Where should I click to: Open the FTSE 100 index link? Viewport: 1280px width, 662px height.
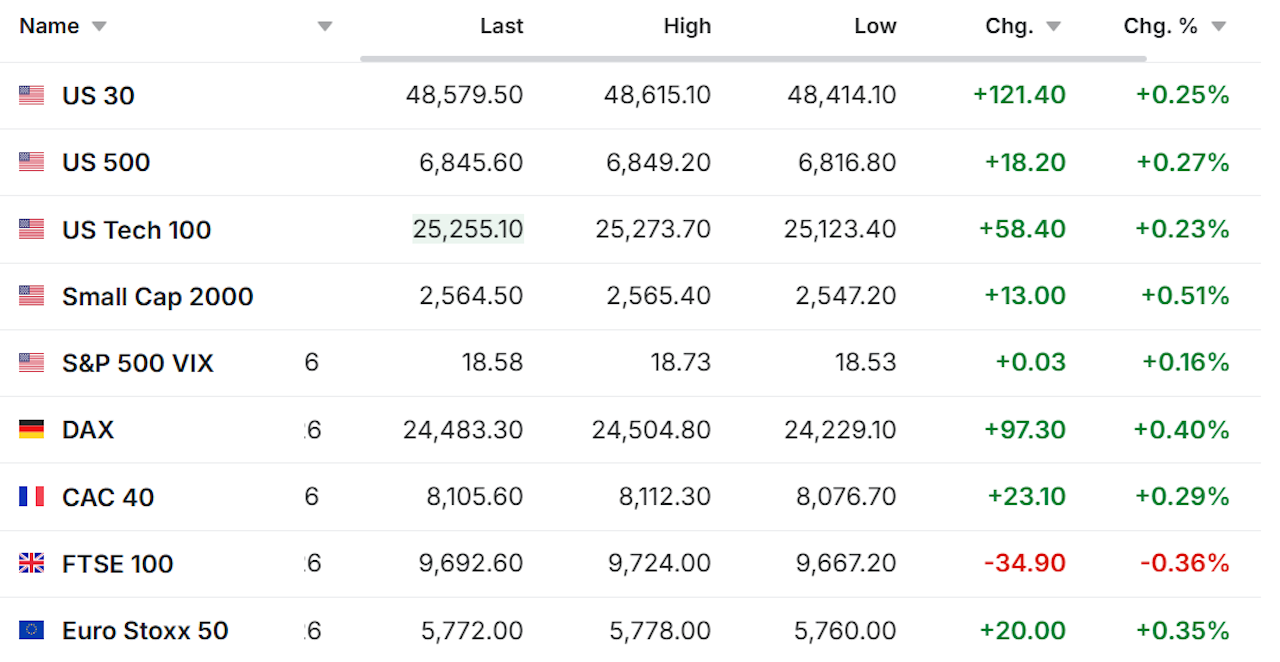click(x=117, y=564)
